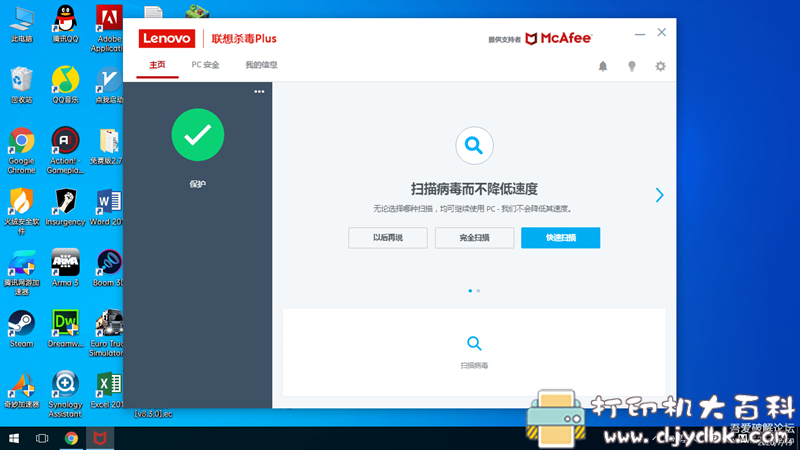Select the Adobe Application desktop icon

(x=108, y=29)
